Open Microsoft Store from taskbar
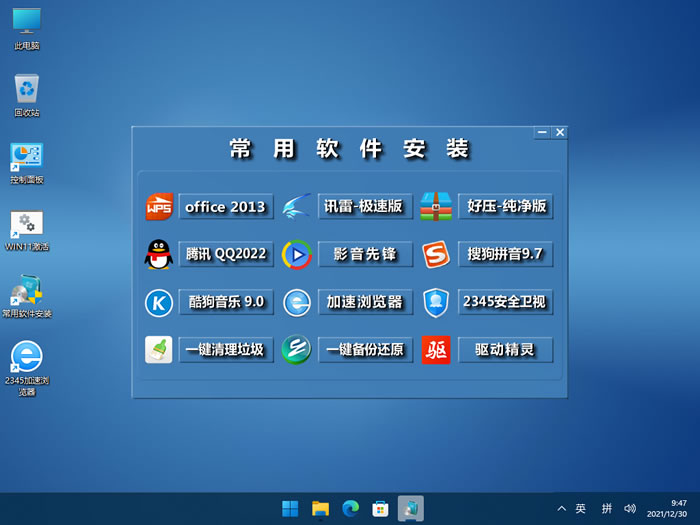 [380, 508]
